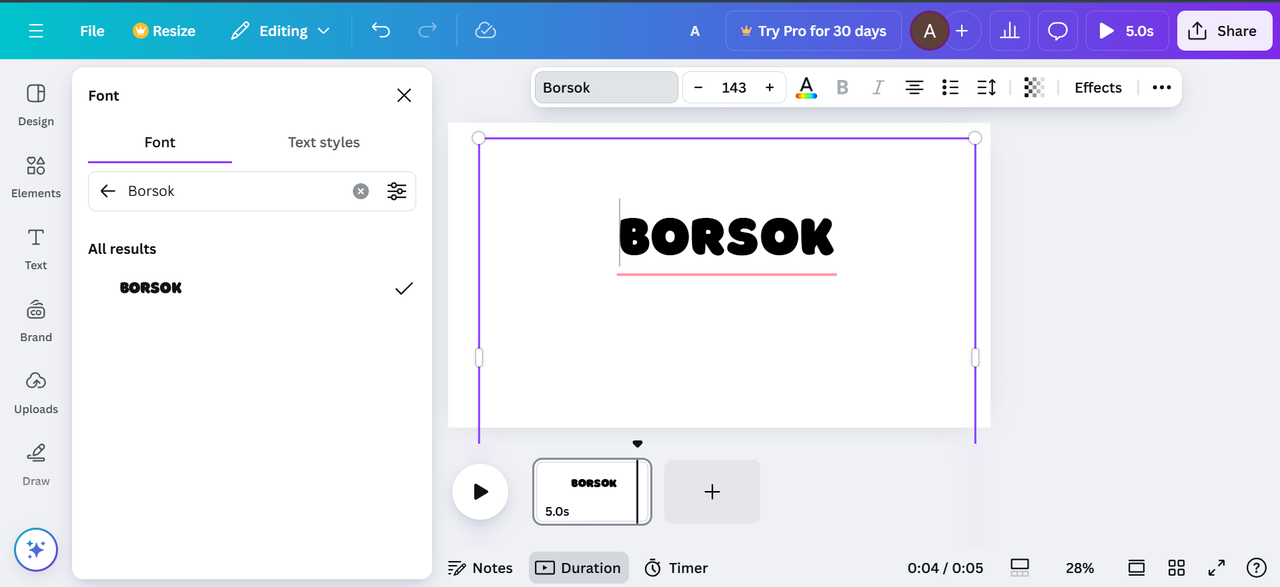Open the text color picker
Image resolution: width=1280 pixels, height=587 pixels.
tap(806, 88)
